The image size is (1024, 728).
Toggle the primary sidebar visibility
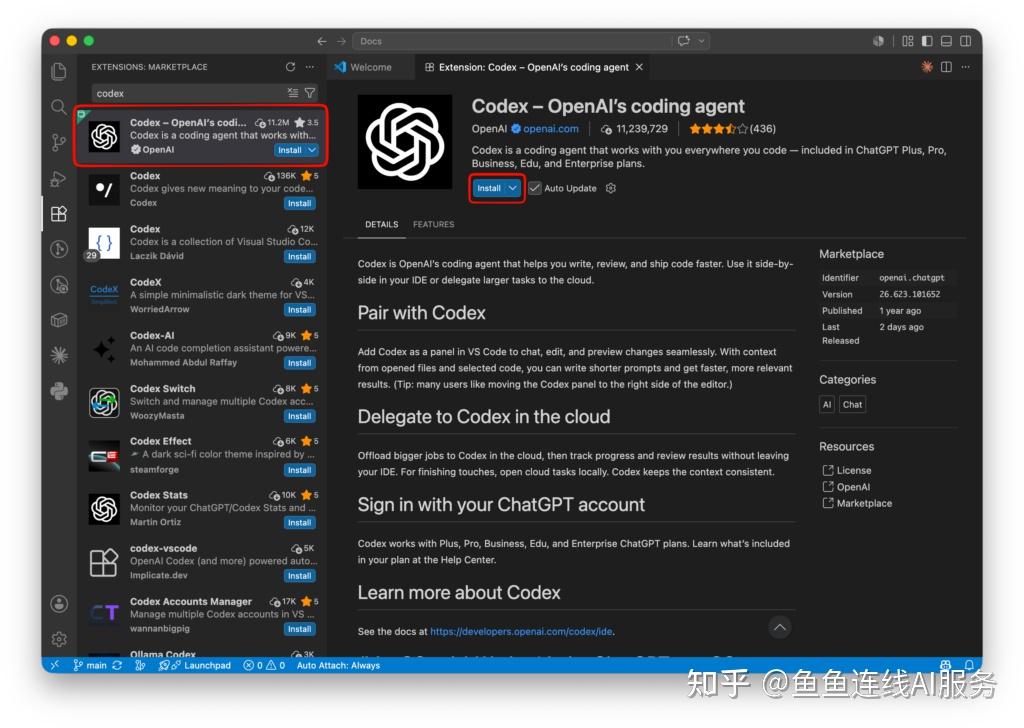pos(927,41)
